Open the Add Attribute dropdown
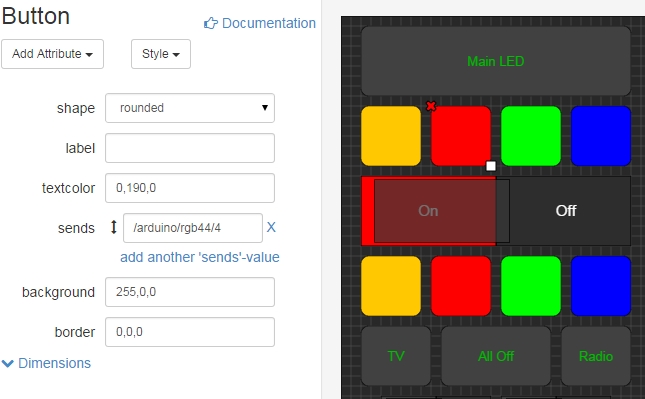This screenshot has height=399, width=645. point(52,54)
